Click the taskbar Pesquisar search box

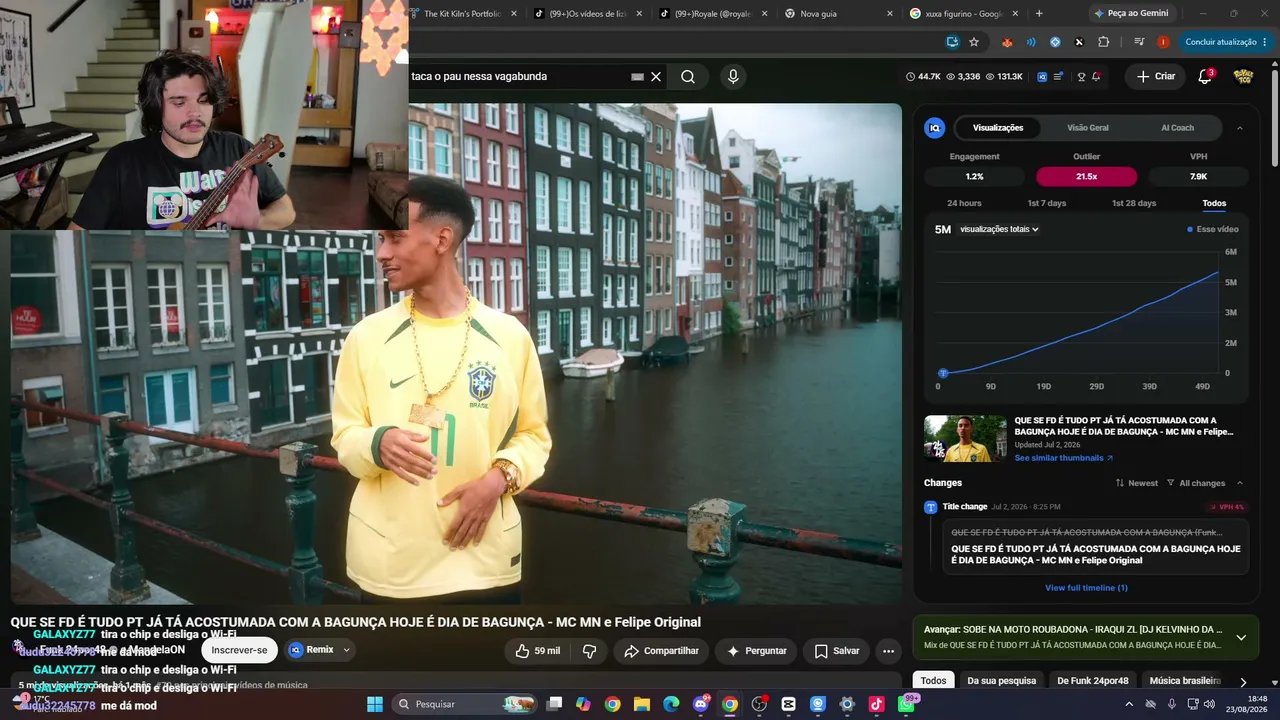click(x=465, y=704)
